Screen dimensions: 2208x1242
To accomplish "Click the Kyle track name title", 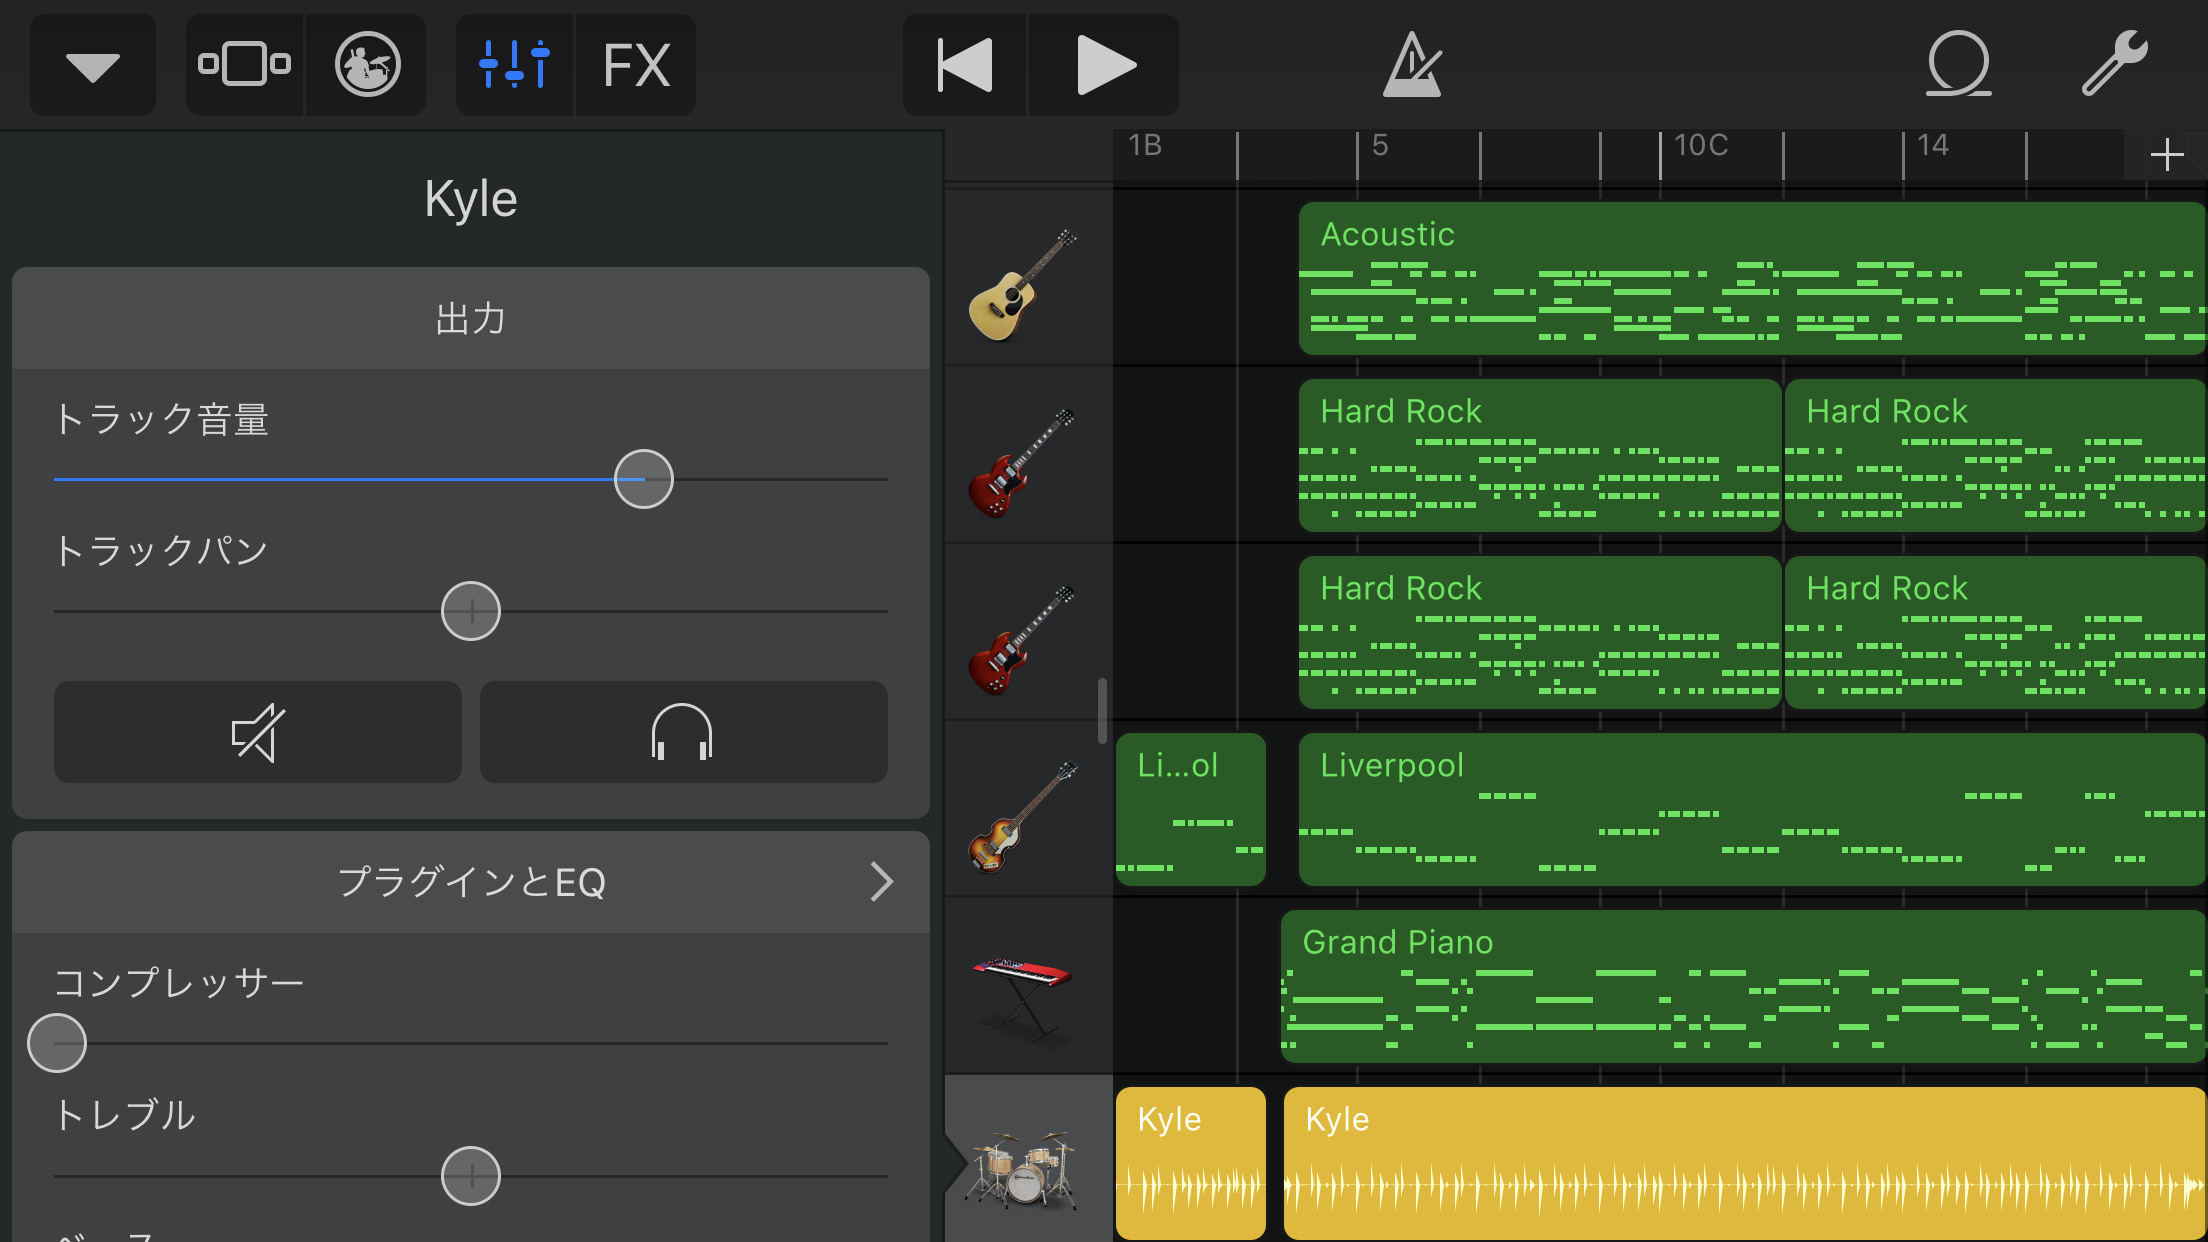I will [471, 199].
